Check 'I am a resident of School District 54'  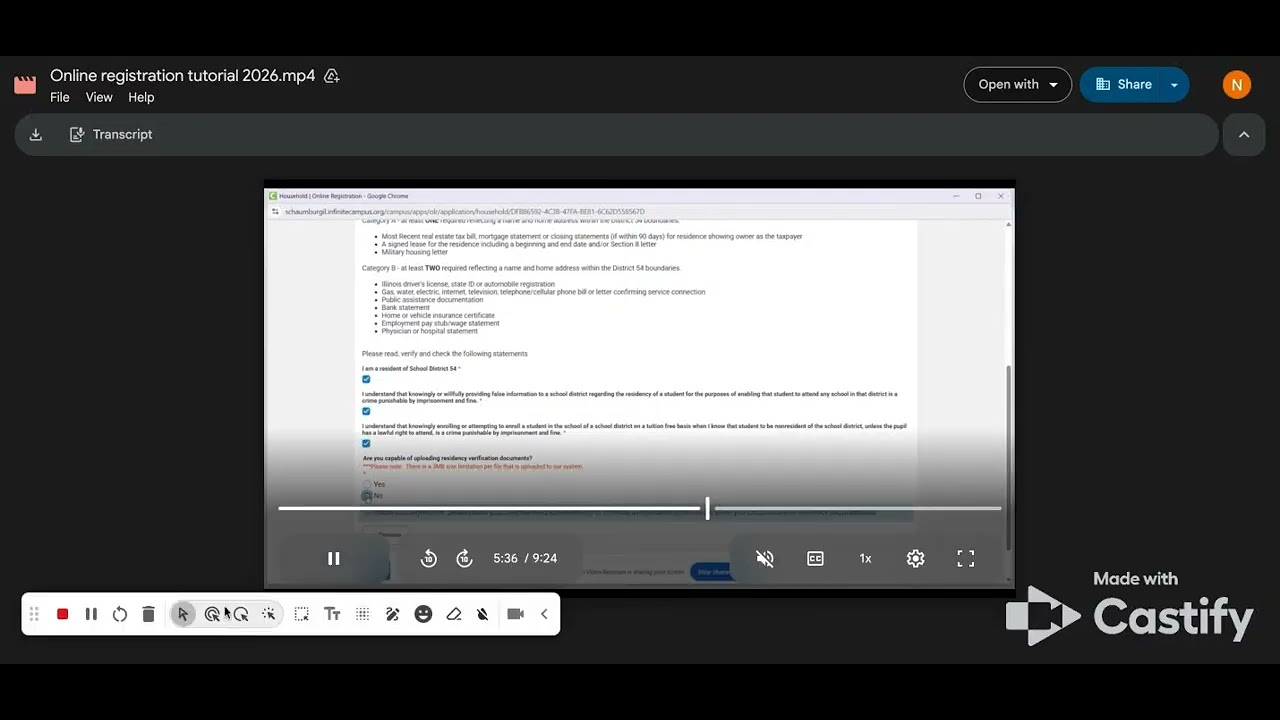(x=366, y=379)
